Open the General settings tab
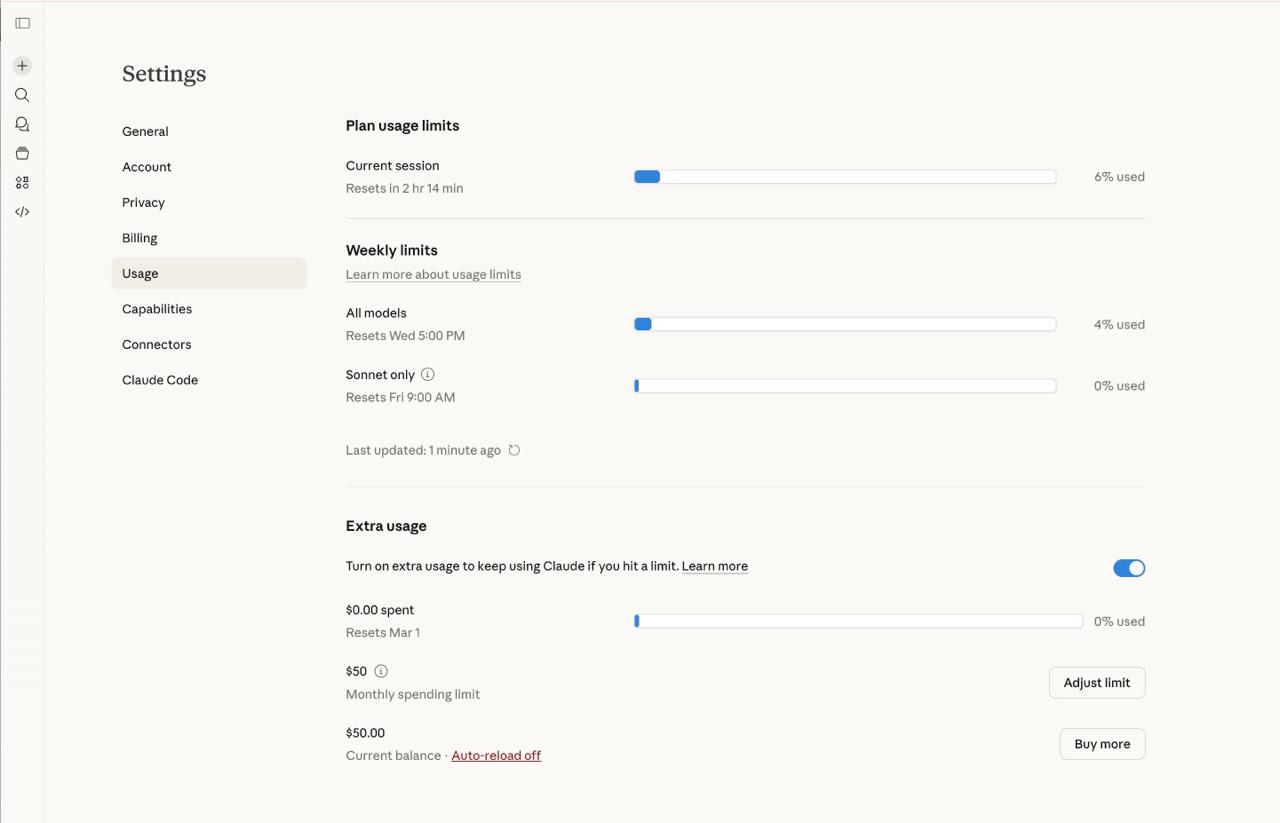The height and width of the screenshot is (823, 1280). point(145,131)
